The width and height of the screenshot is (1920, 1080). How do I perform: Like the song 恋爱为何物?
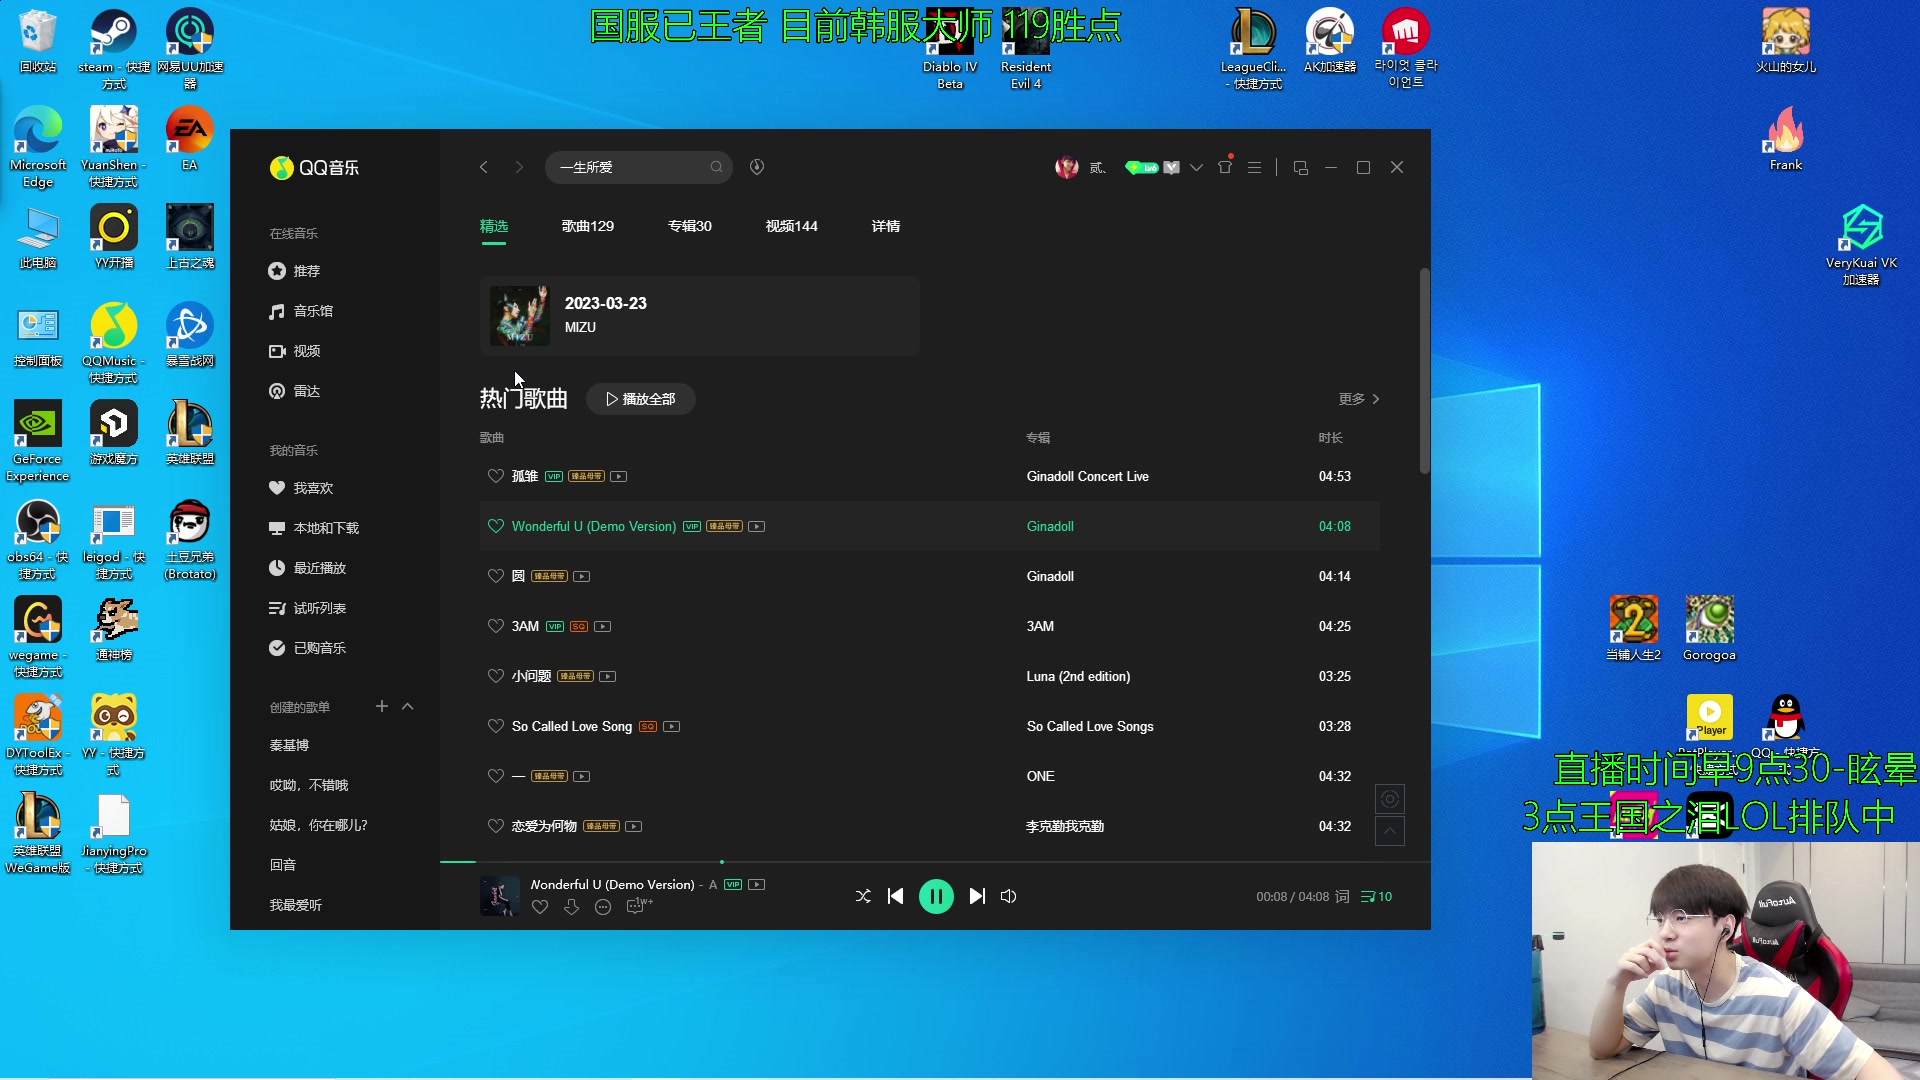coord(495,826)
